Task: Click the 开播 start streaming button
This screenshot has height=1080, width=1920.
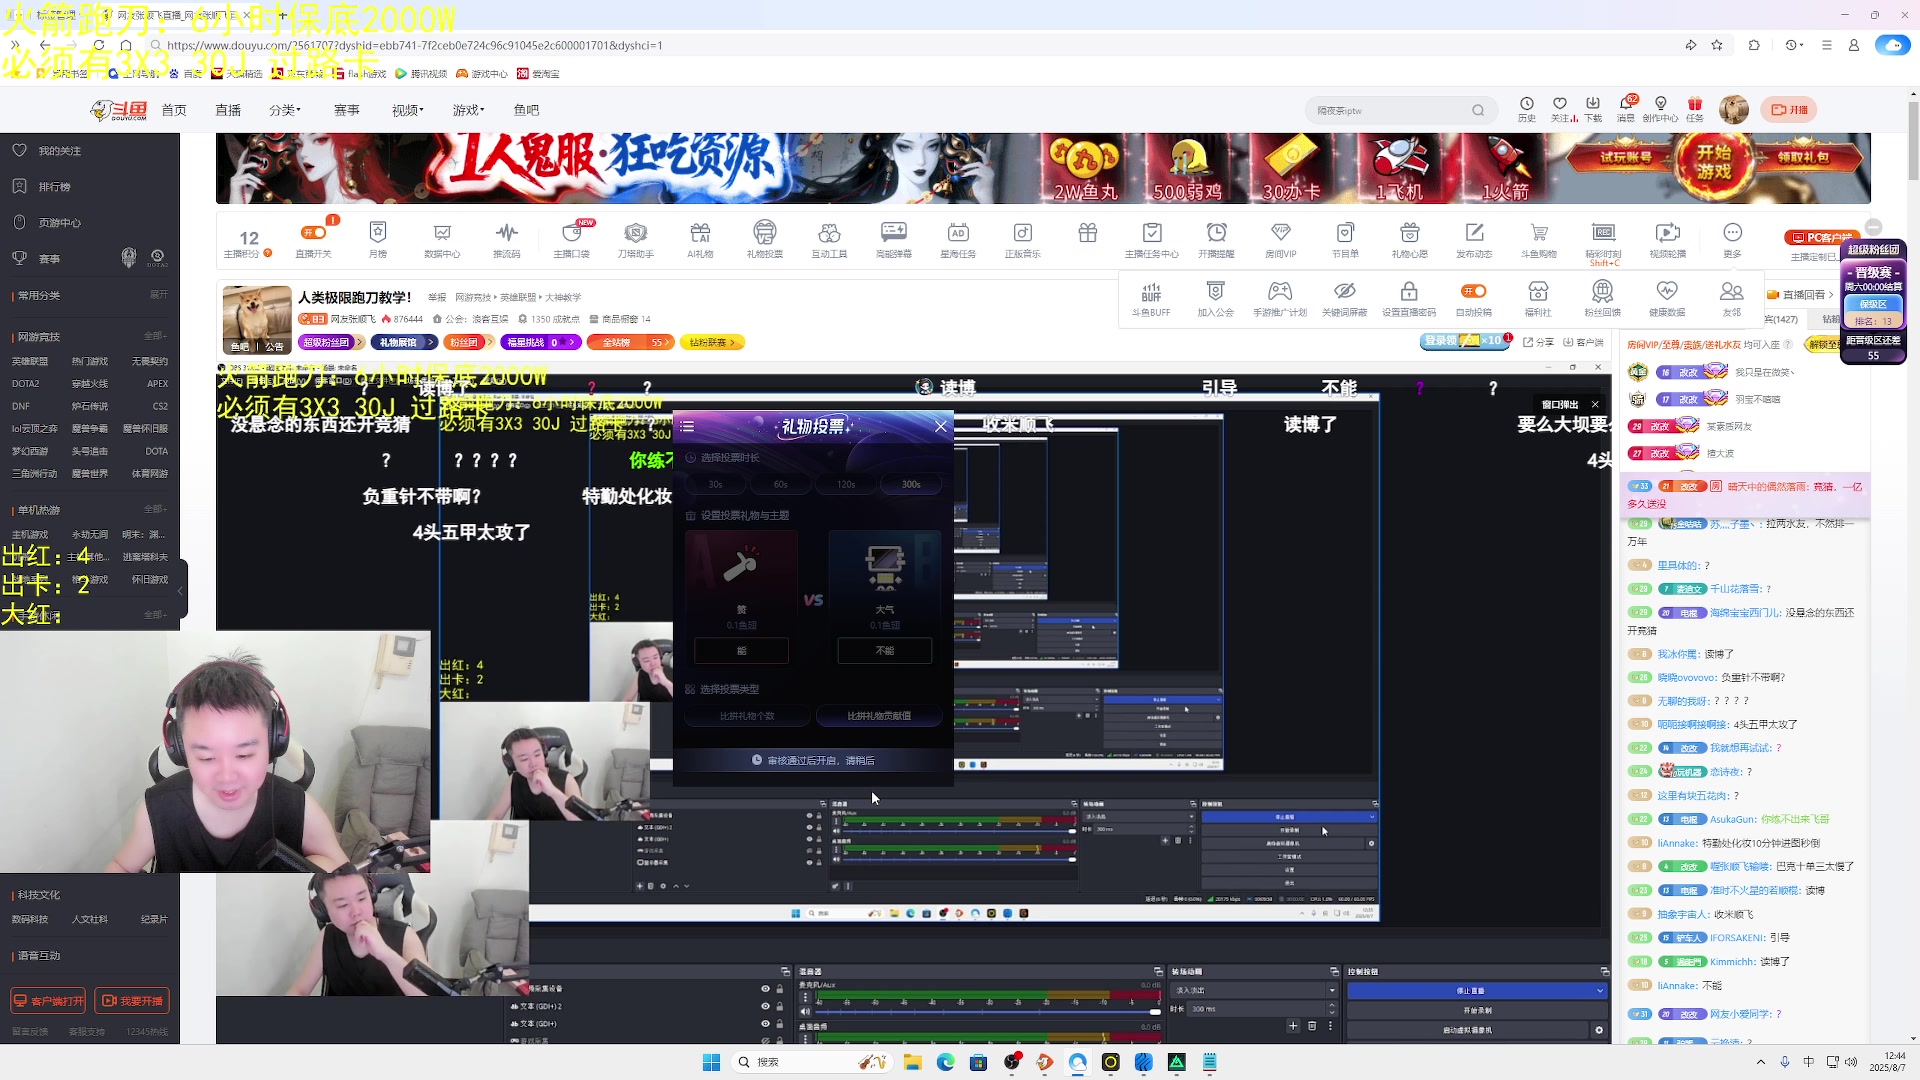Action: click(1790, 110)
